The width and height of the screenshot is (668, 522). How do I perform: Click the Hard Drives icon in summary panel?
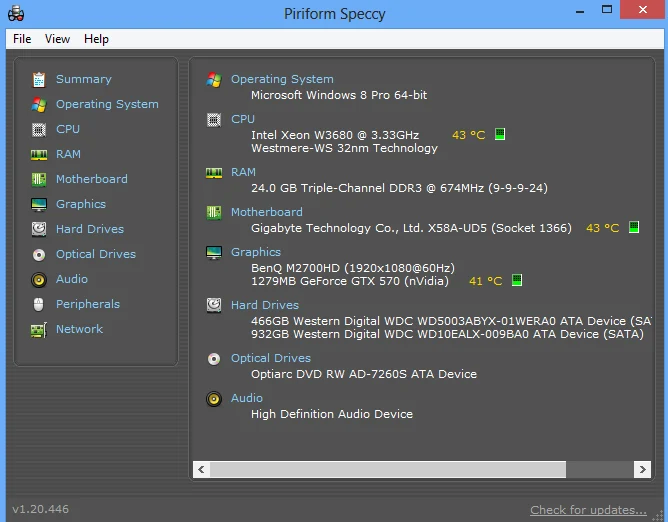(x=214, y=306)
